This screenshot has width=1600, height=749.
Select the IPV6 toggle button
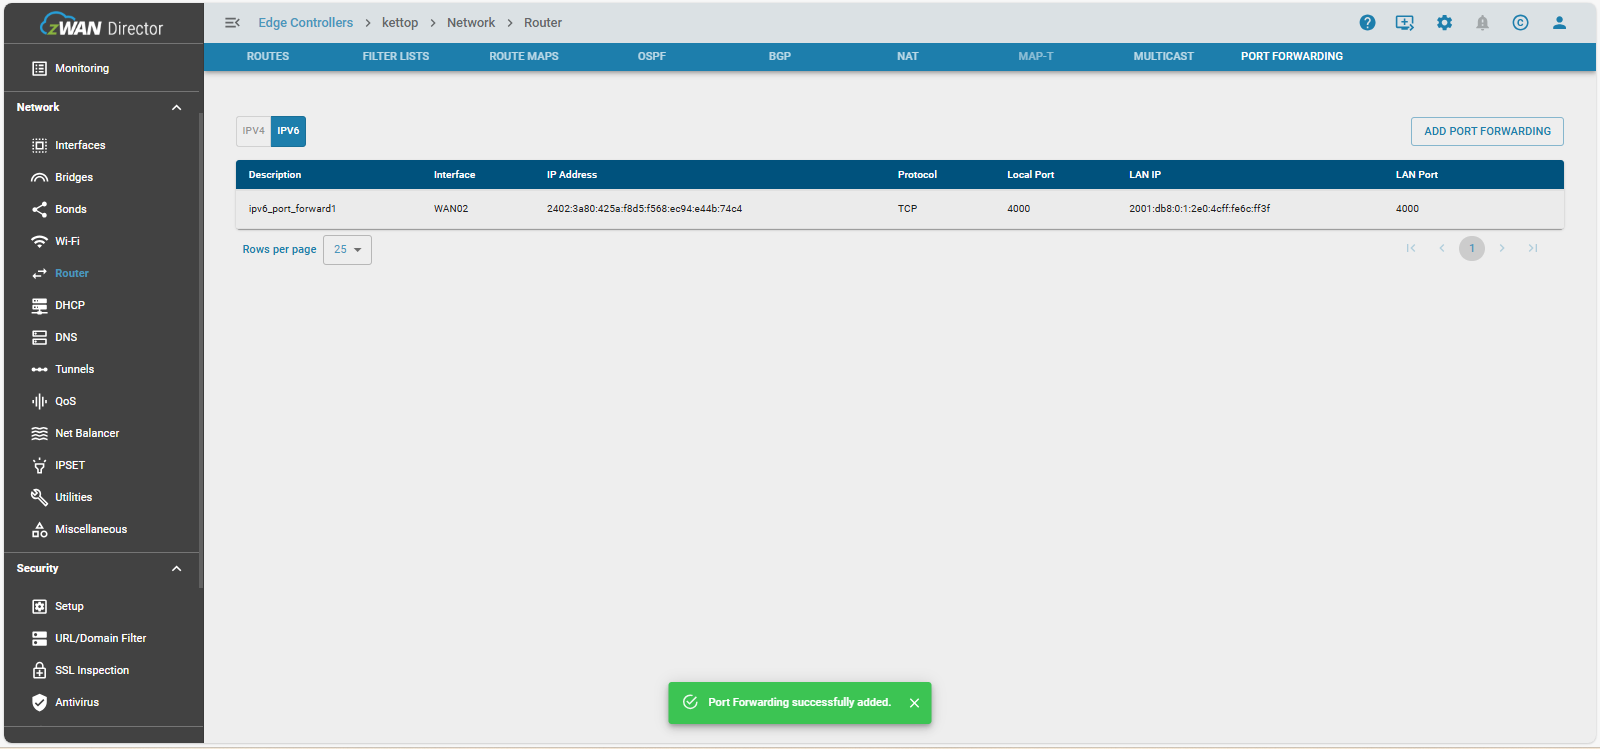(x=288, y=131)
